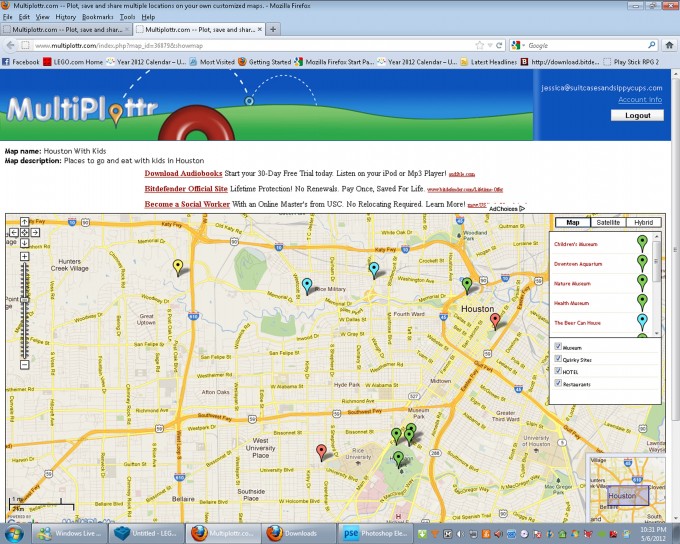Bookmark this page with the star icon
Viewport: 680px width, 544px height.
[479, 45]
